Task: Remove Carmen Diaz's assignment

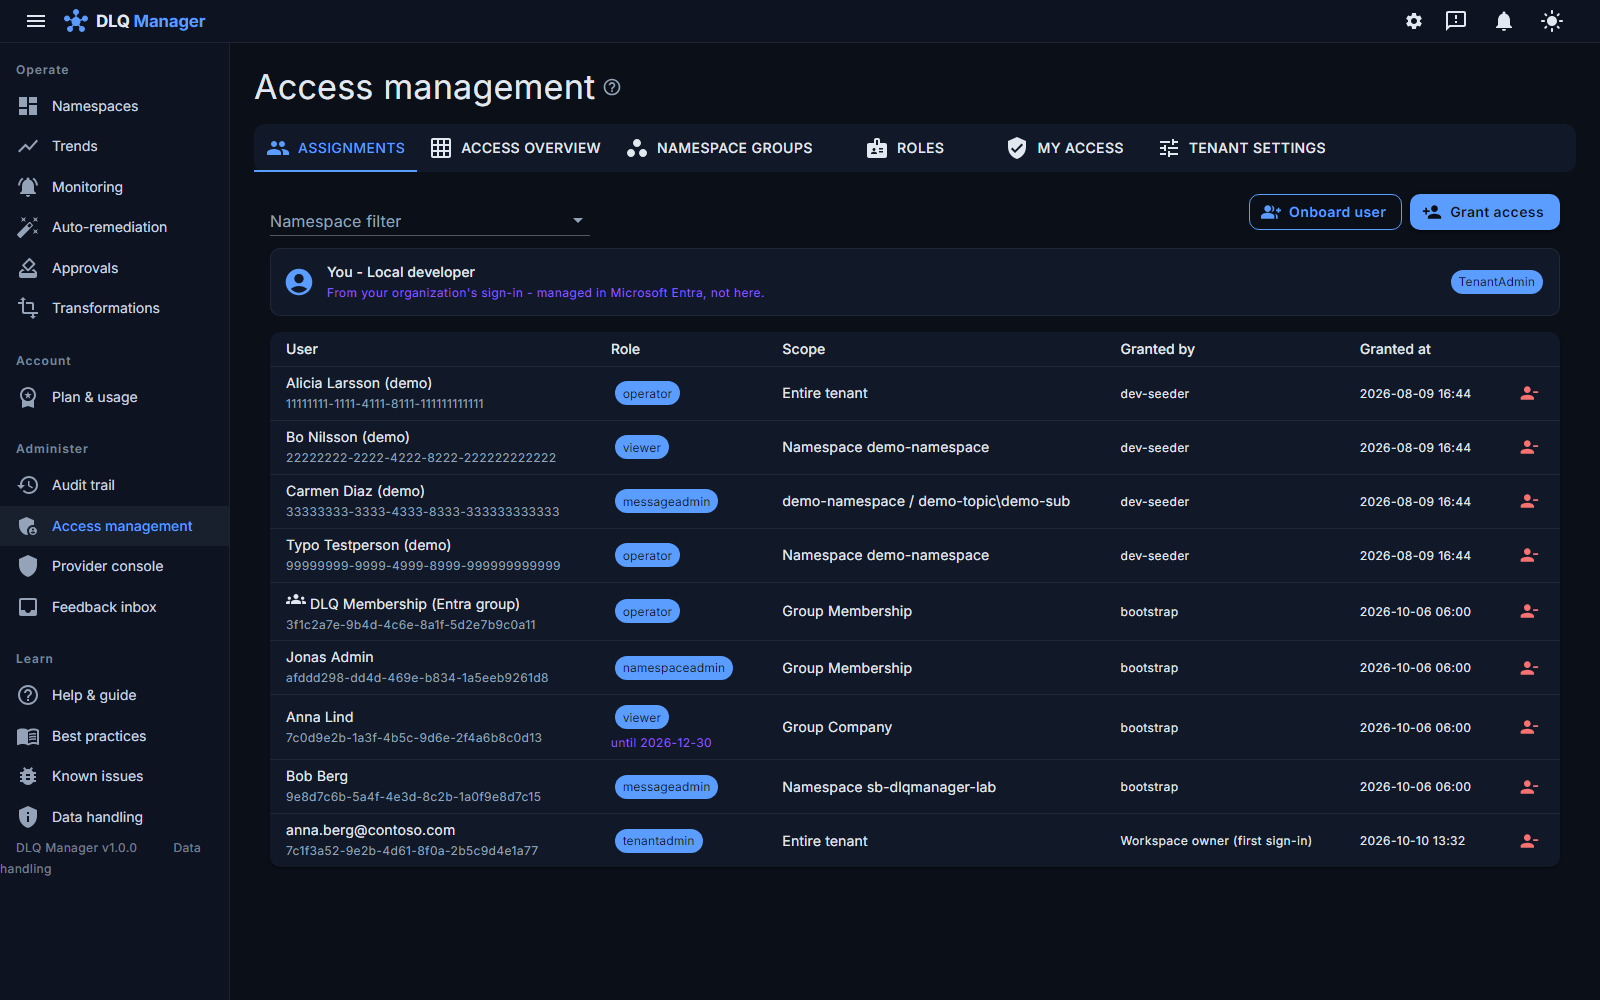Action: [x=1529, y=502]
